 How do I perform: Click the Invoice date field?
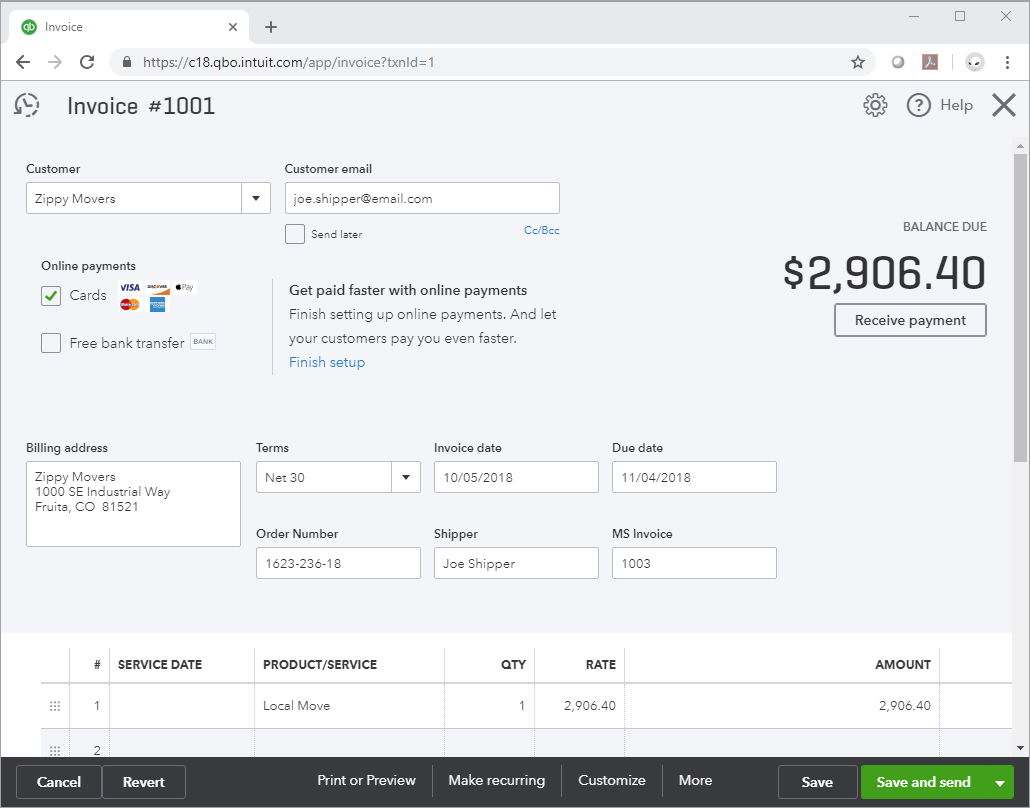515,477
